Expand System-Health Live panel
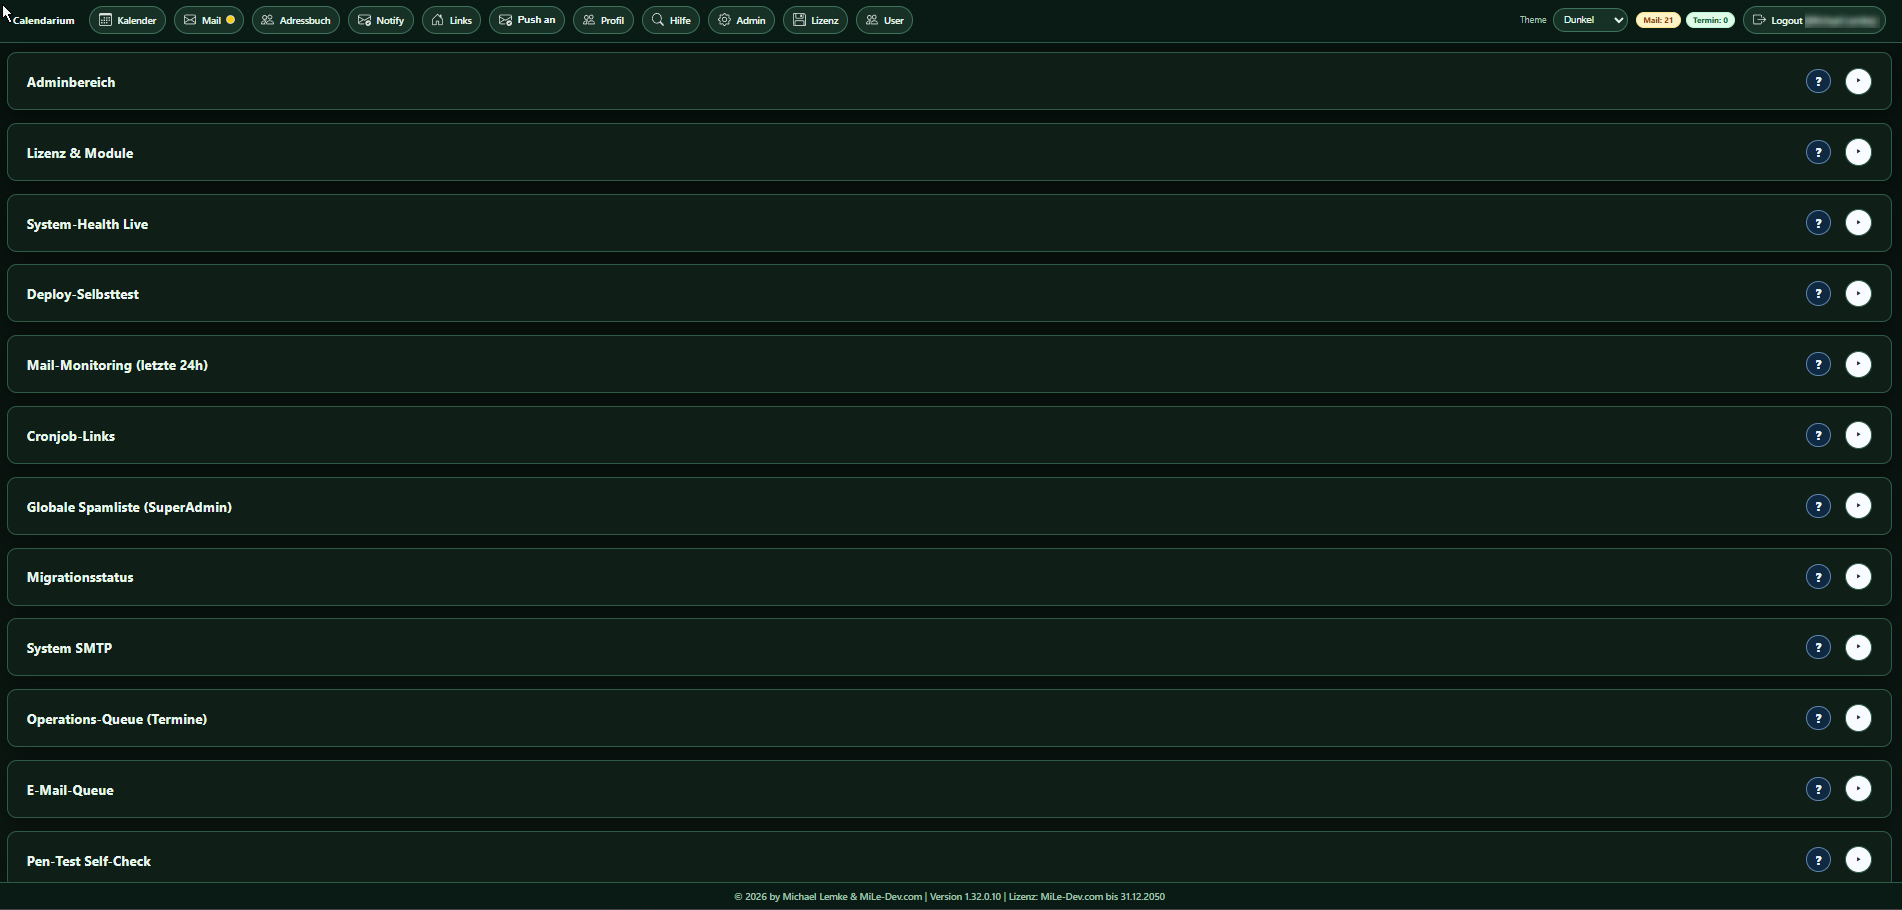This screenshot has height=910, width=1902. [x=1858, y=223]
